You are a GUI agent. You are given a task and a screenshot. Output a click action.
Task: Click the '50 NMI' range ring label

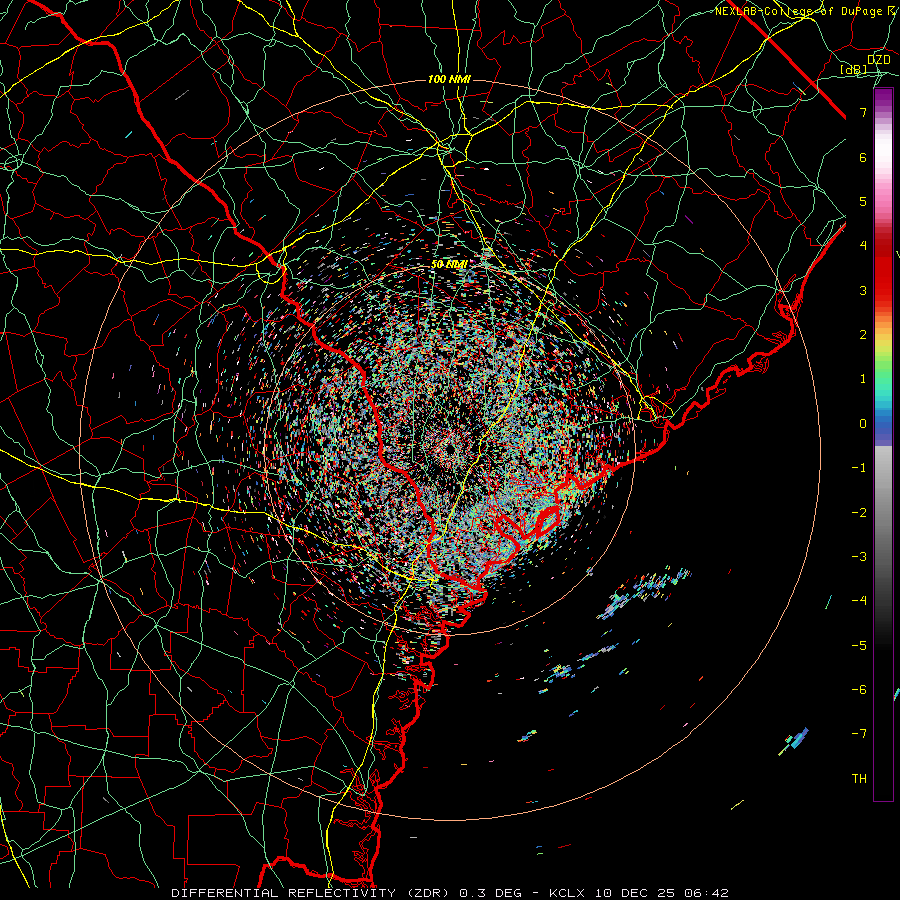click(x=449, y=264)
